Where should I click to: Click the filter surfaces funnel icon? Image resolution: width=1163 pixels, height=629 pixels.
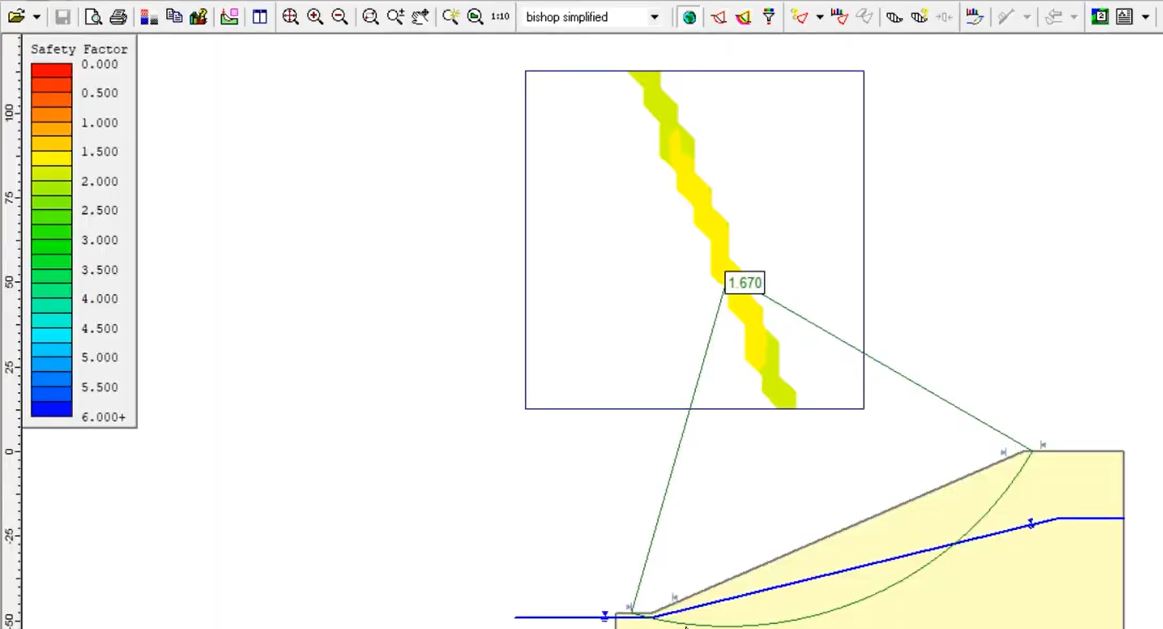[x=768, y=17]
